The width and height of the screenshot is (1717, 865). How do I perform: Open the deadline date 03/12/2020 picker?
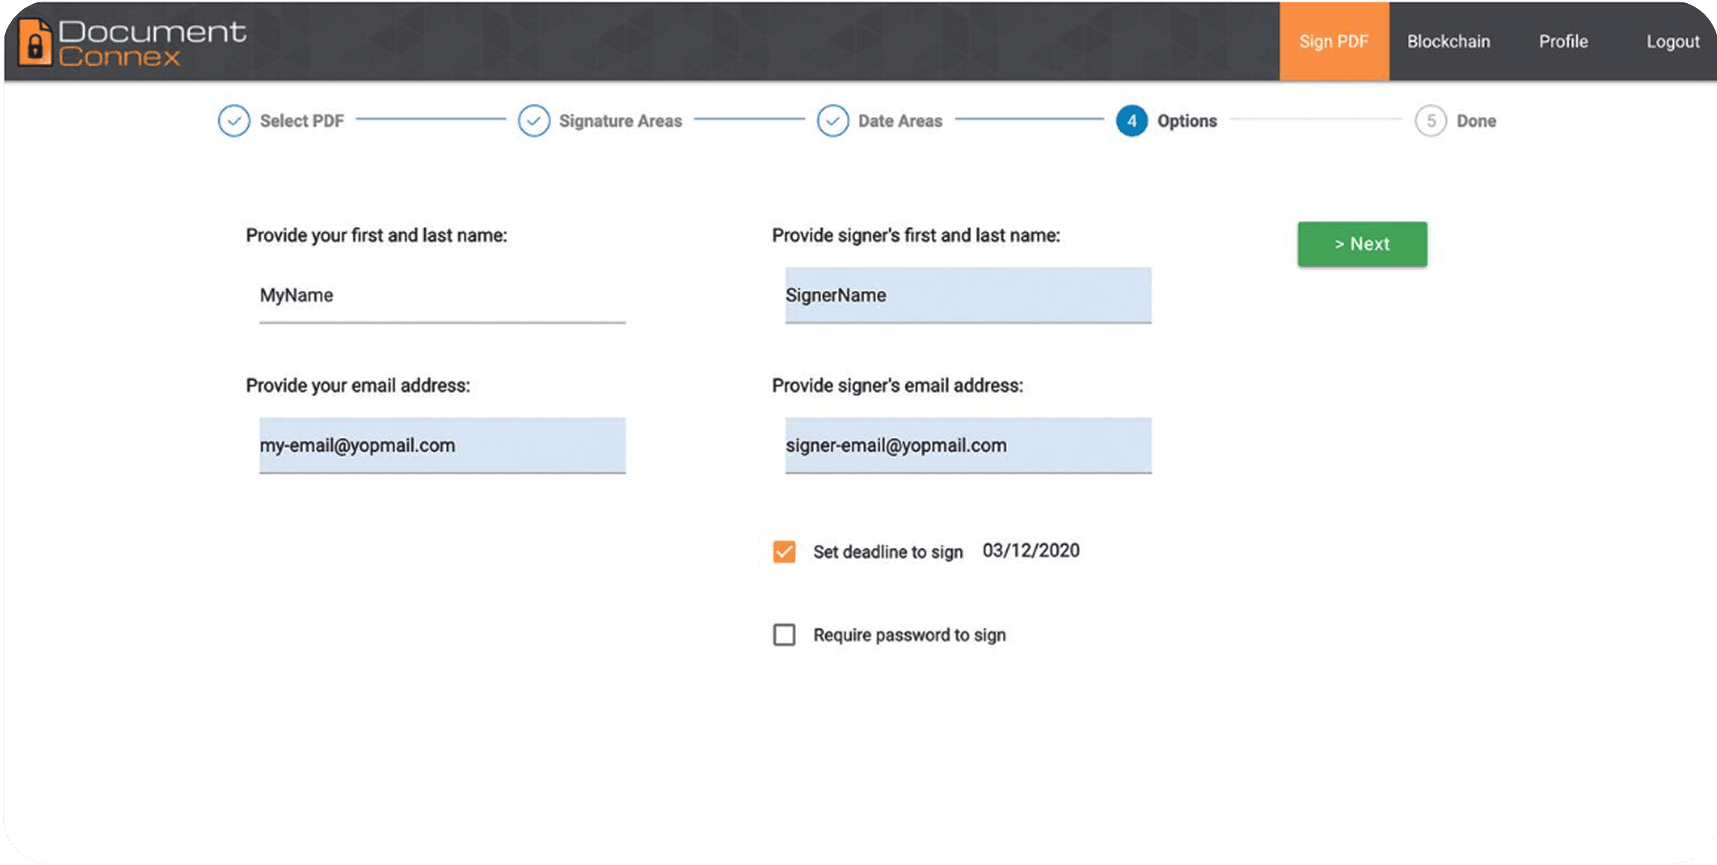tap(1031, 551)
